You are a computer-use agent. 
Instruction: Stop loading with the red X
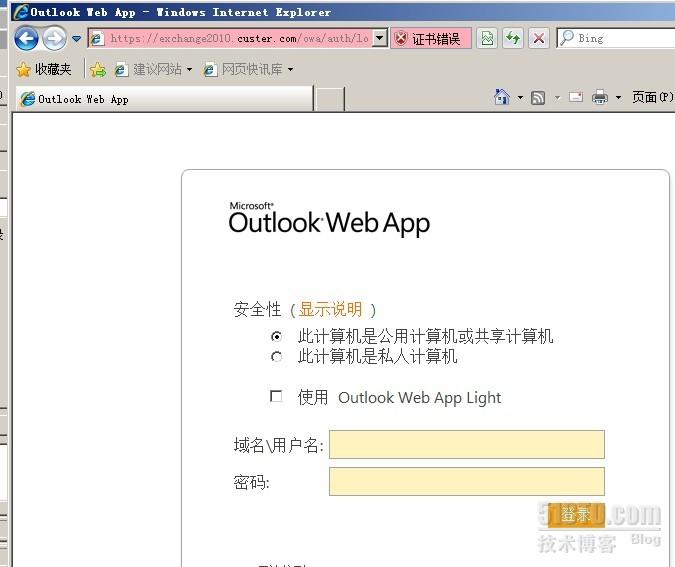[x=539, y=39]
